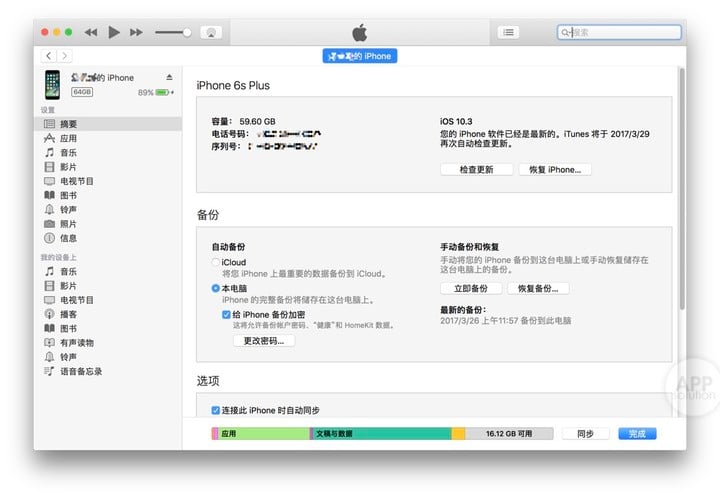Screen dimensions: 720x498
Task: Open 铃声 under settings section
Action: 108,209
